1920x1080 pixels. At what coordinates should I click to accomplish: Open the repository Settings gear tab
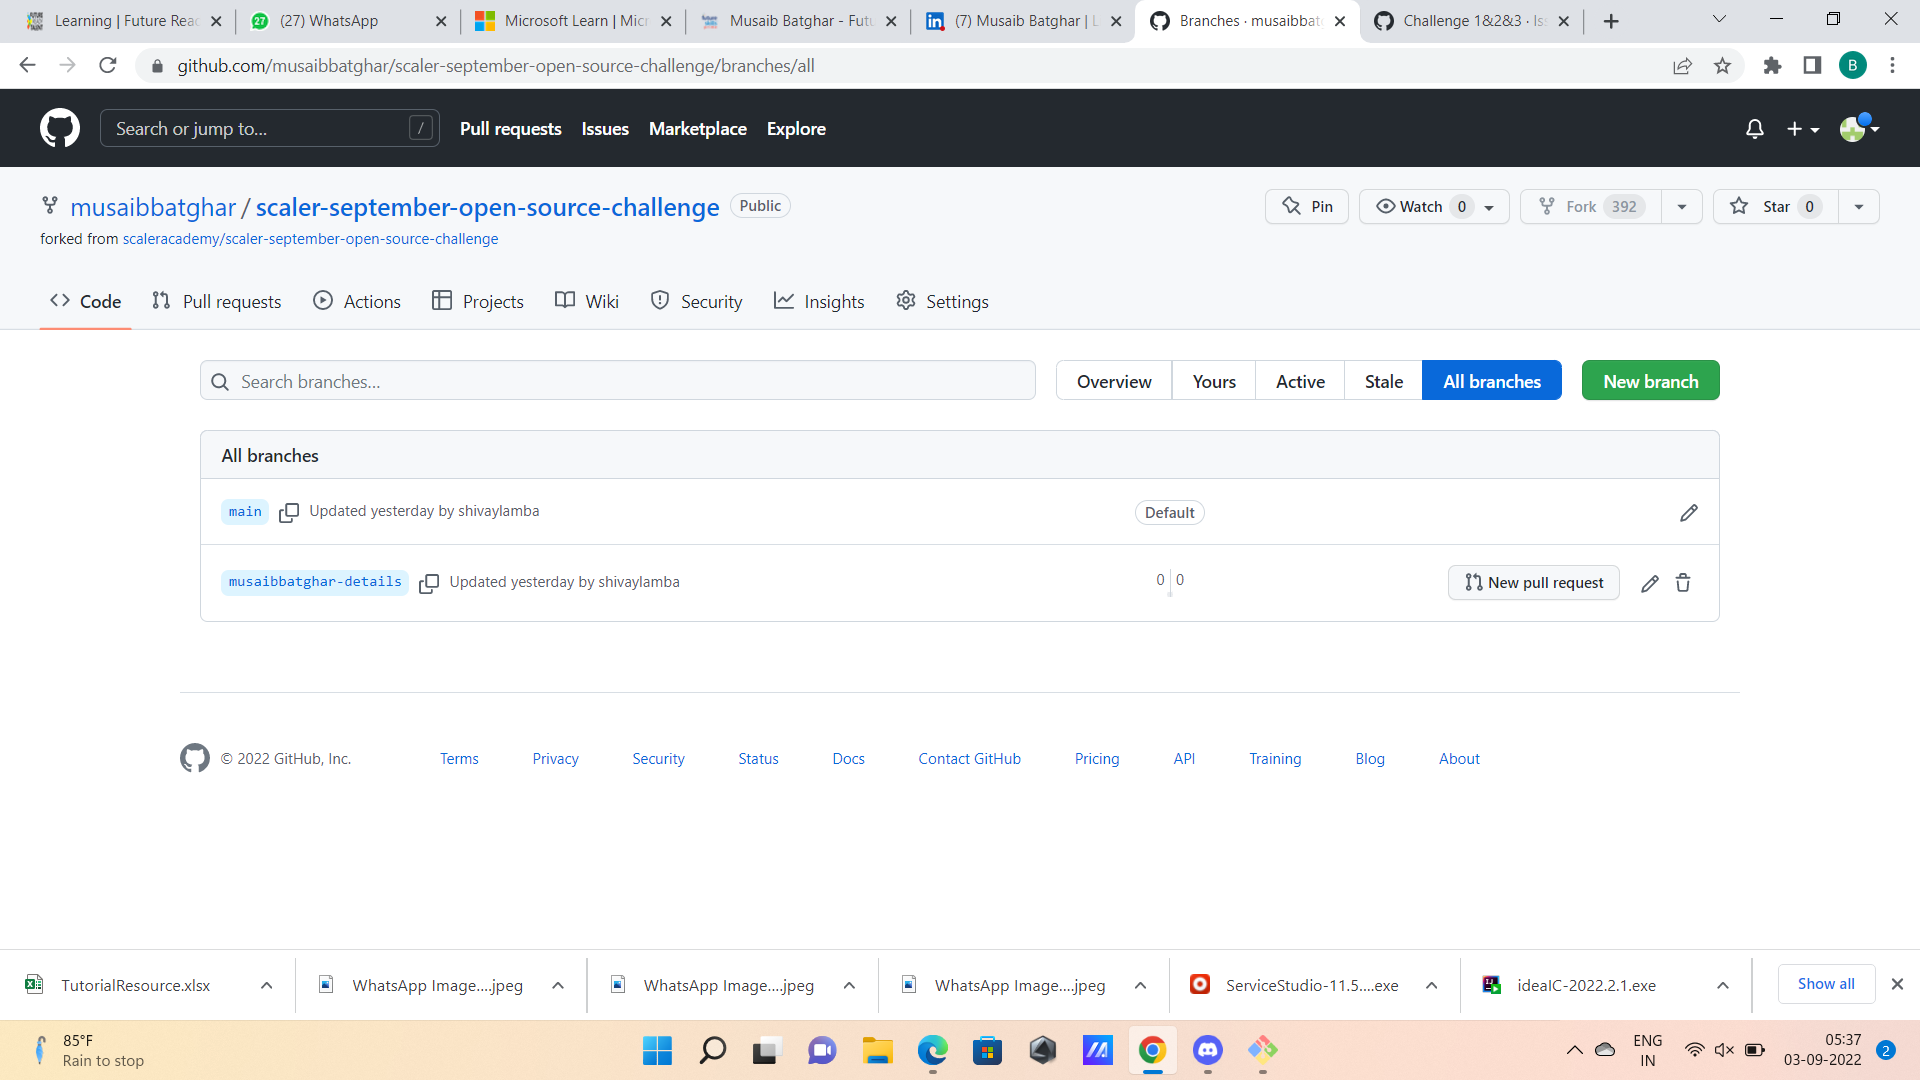click(941, 301)
